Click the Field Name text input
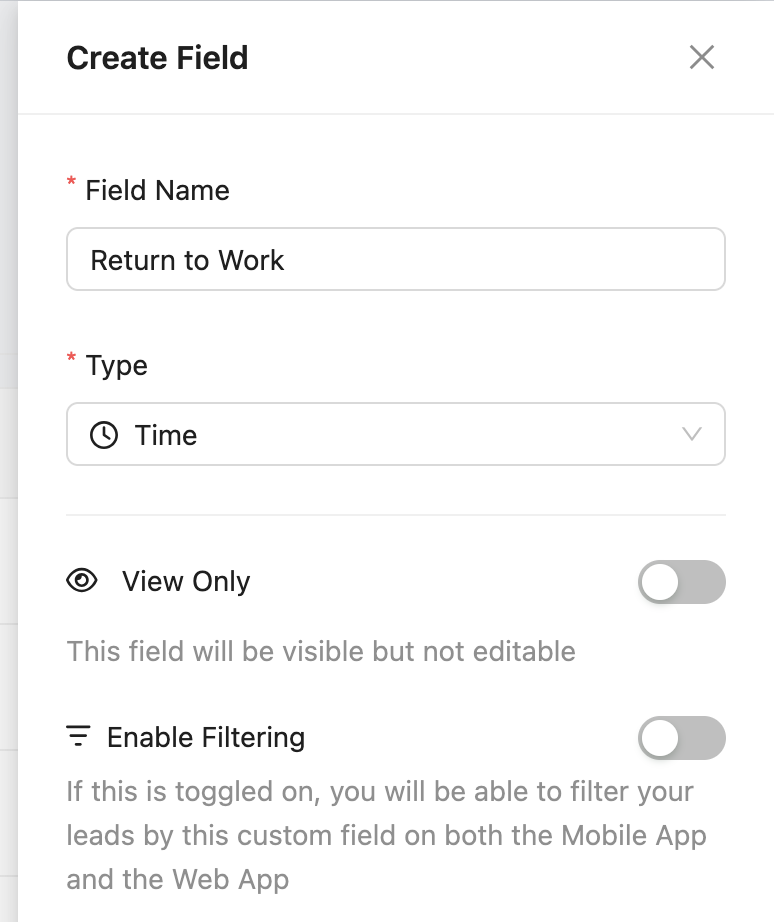Viewport: 774px width, 922px height. [x=395, y=260]
